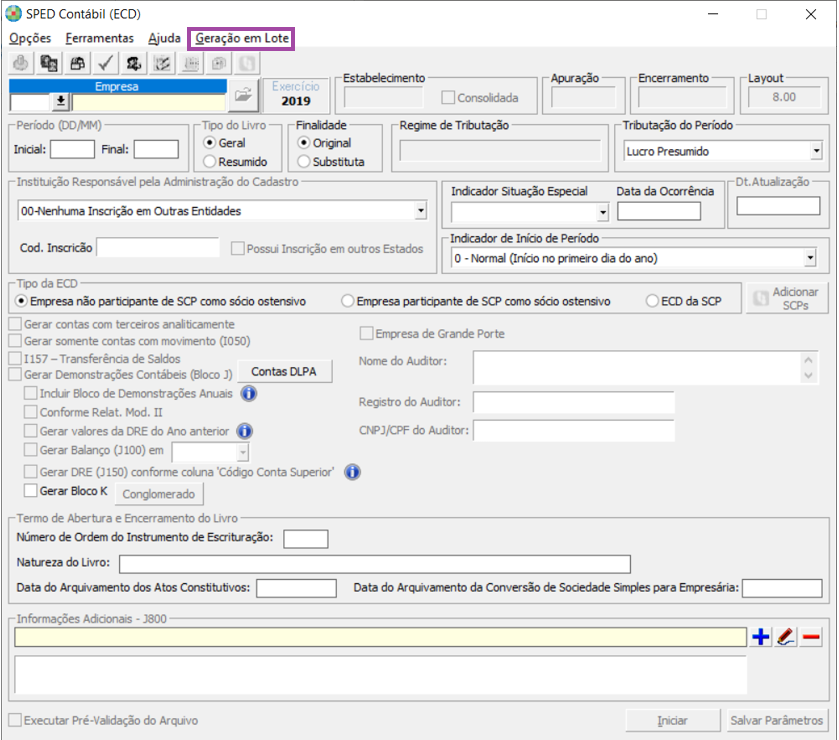Focus the Inicial period input field

click(72, 149)
